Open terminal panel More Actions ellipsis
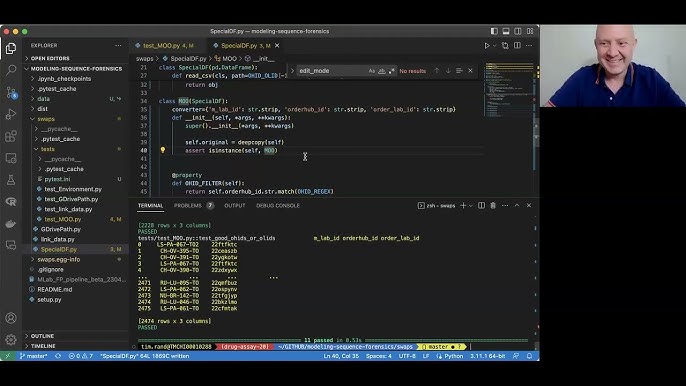The width and height of the screenshot is (686, 386). [505, 205]
